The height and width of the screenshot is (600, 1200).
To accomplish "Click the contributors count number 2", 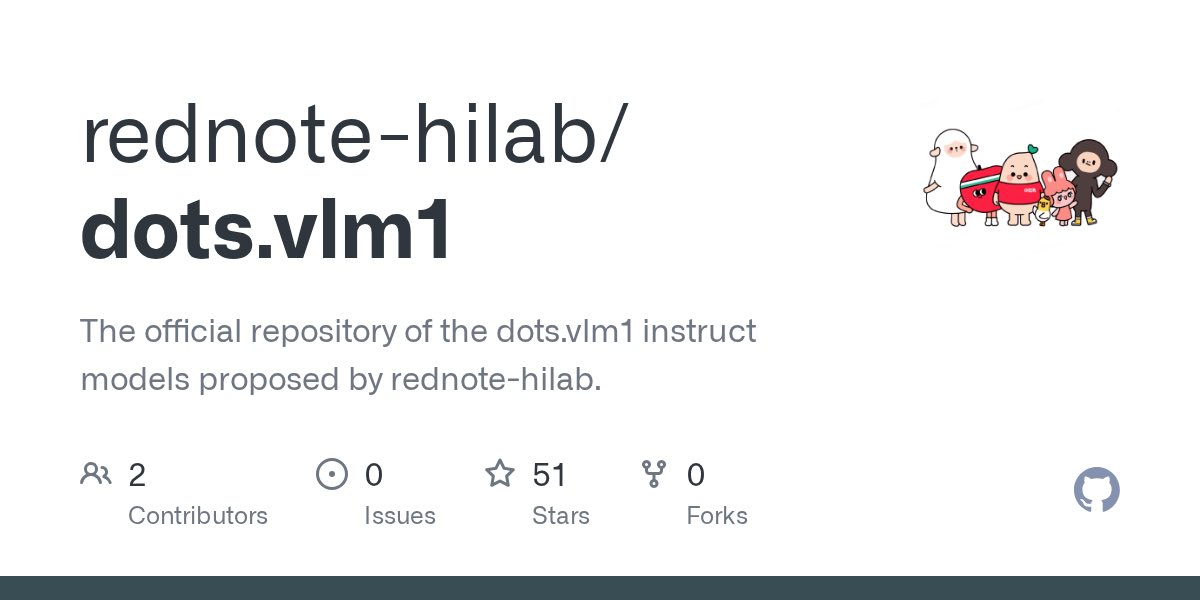I will click(x=137, y=475).
